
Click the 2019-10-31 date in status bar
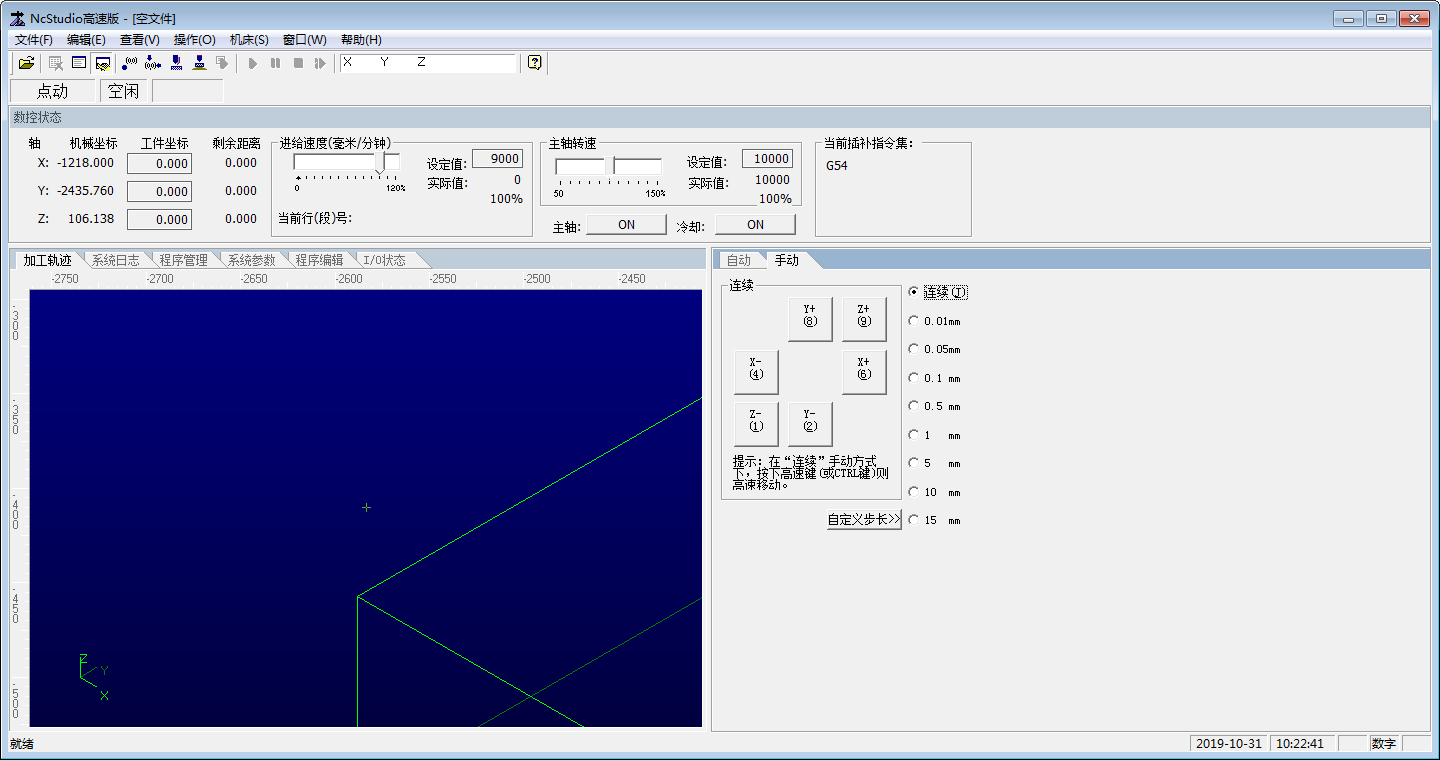point(1229,744)
